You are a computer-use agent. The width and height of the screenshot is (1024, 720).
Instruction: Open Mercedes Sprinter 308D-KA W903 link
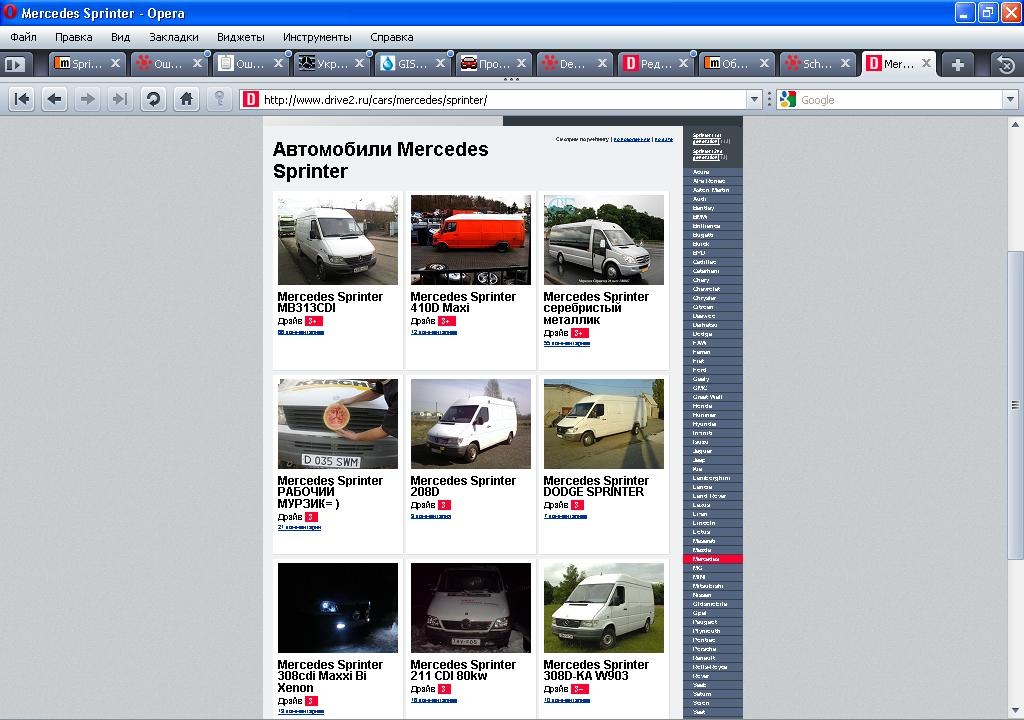[596, 670]
